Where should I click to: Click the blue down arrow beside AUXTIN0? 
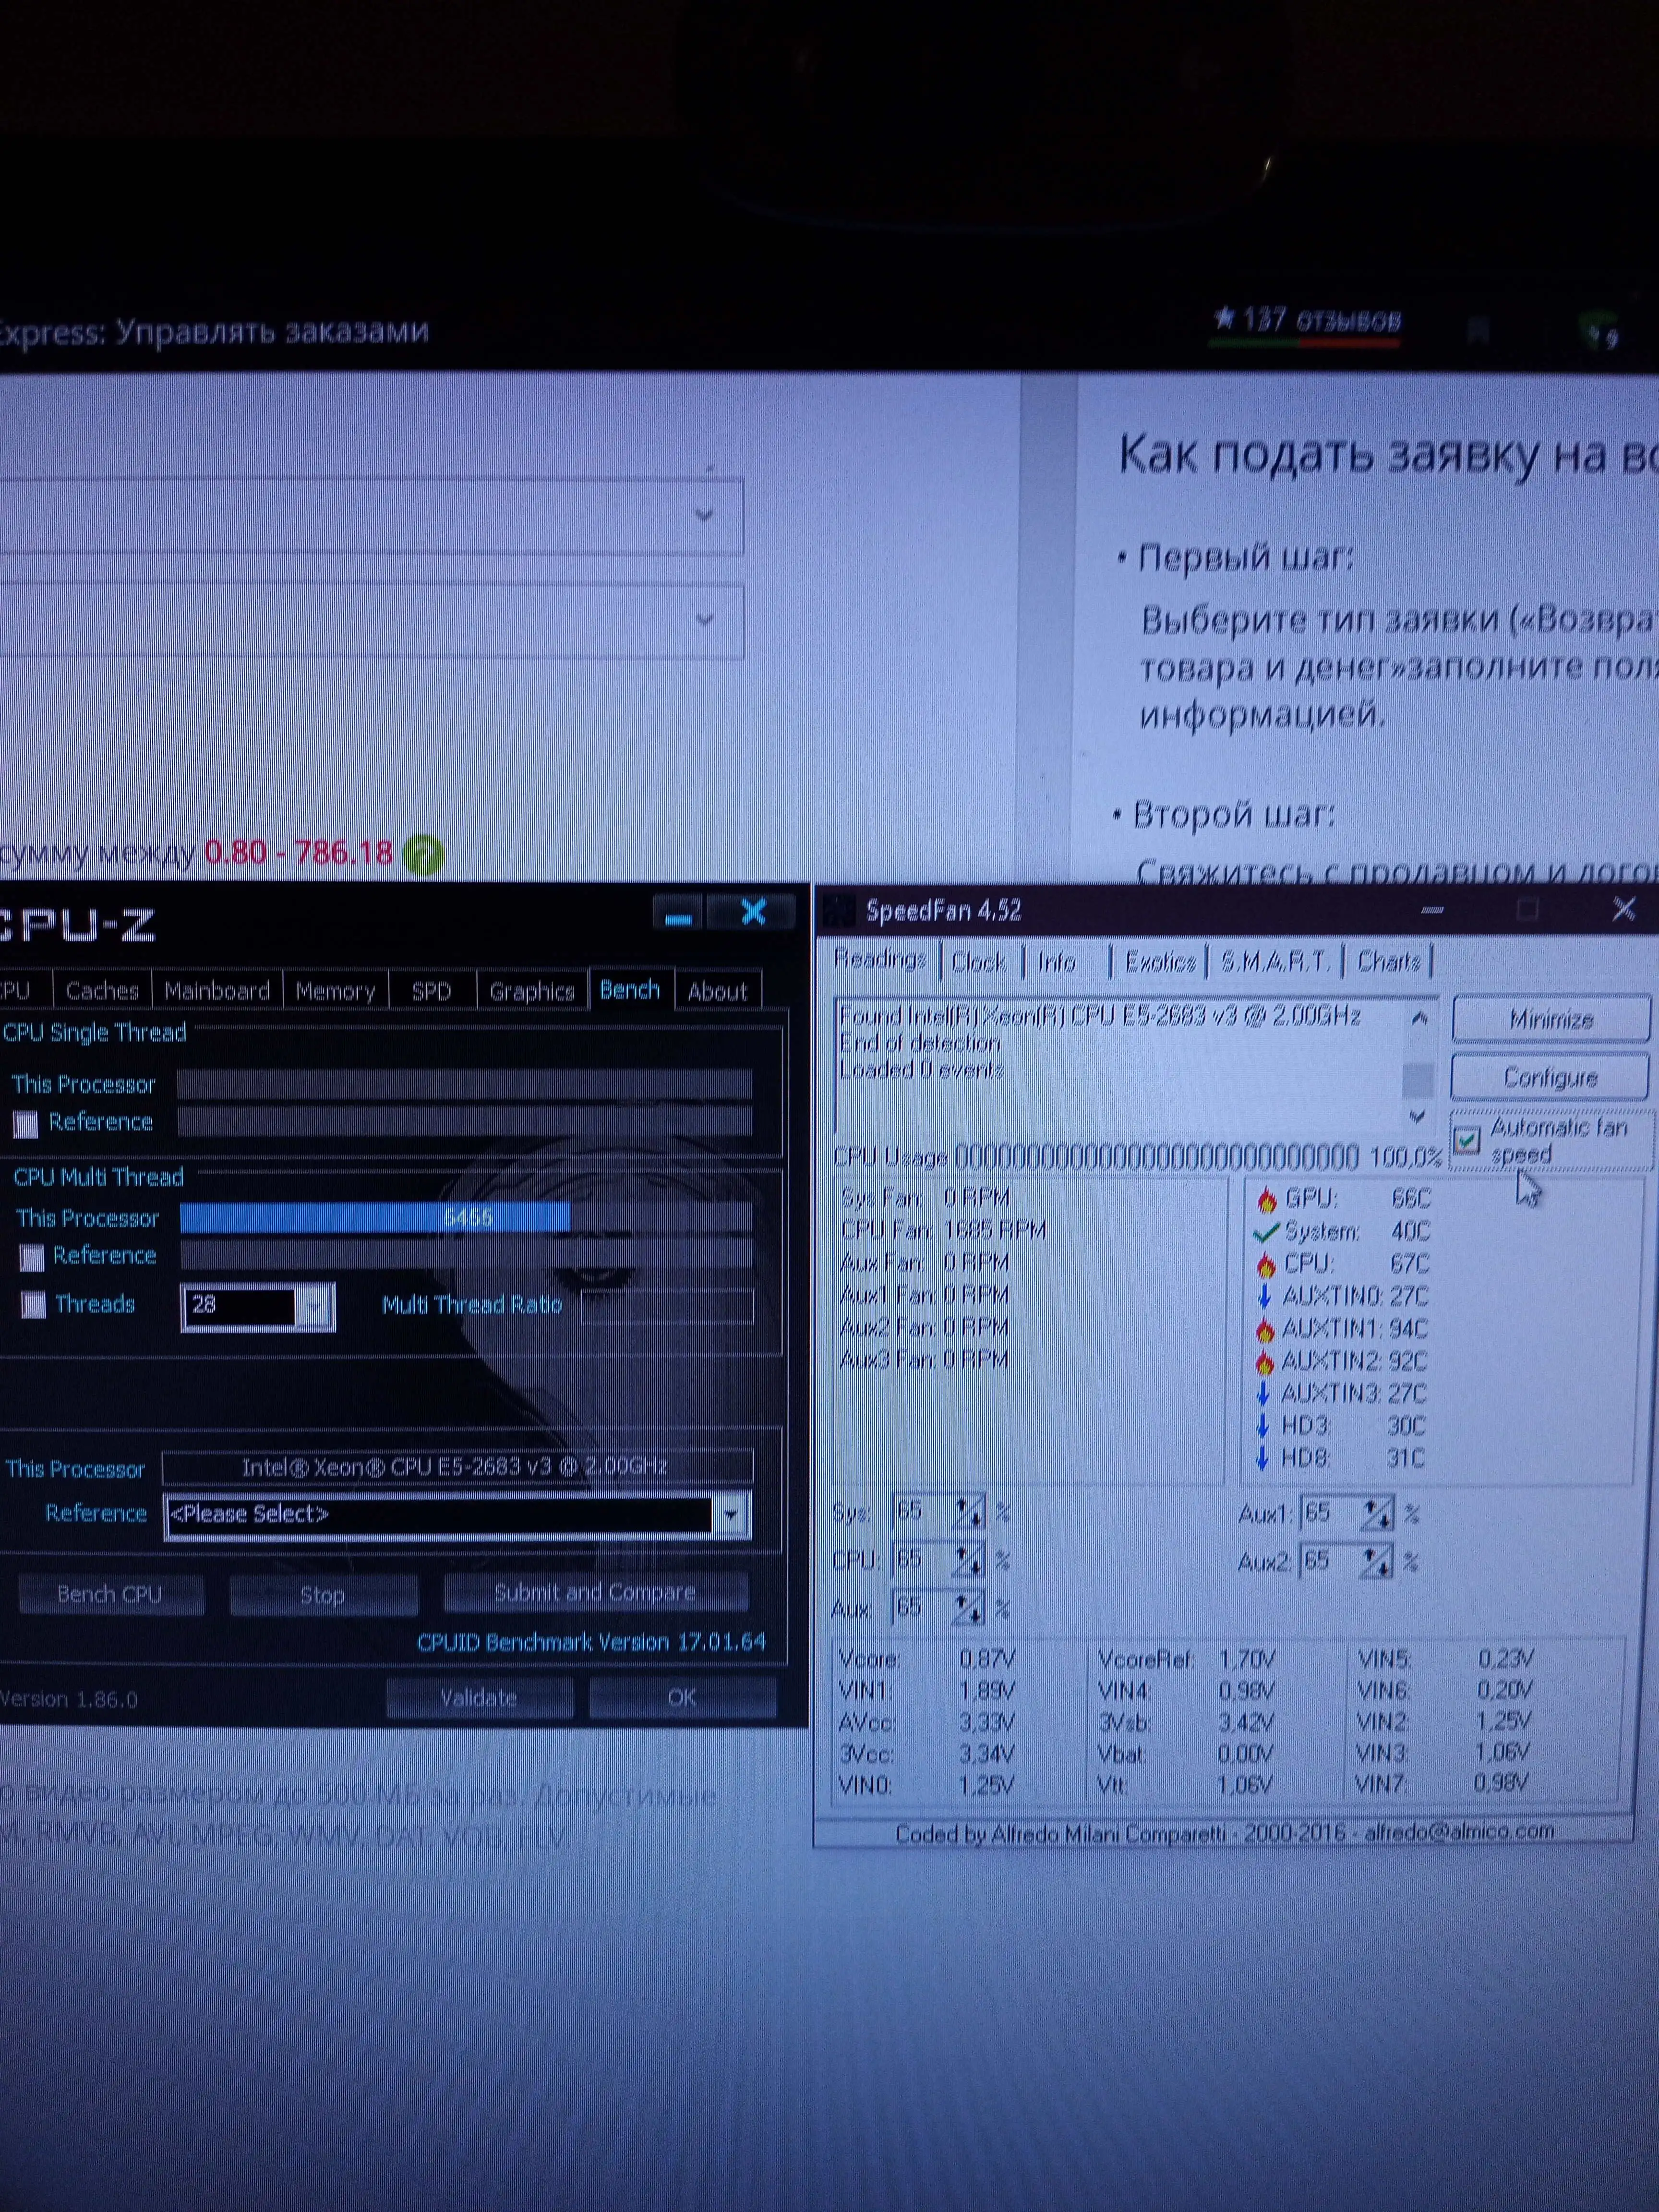point(1264,1297)
